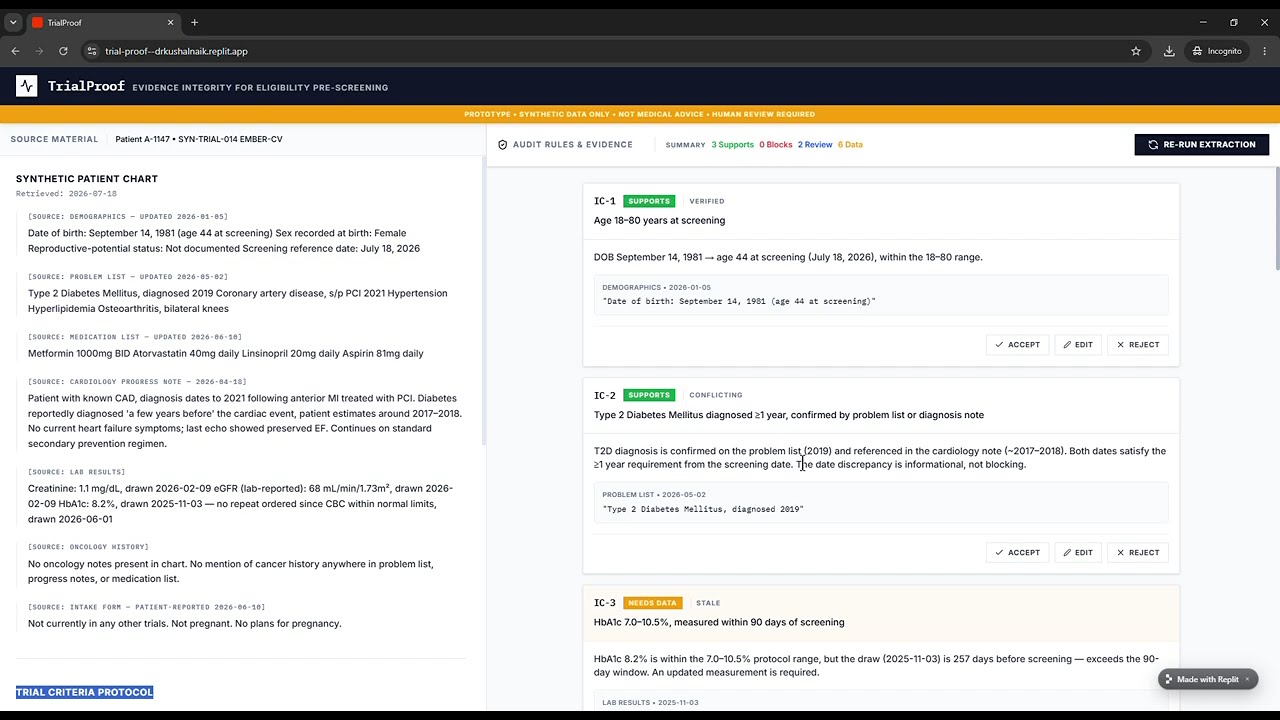The height and width of the screenshot is (720, 1280).
Task: Click the SUPPORTS badge on IC-2
Action: click(649, 395)
